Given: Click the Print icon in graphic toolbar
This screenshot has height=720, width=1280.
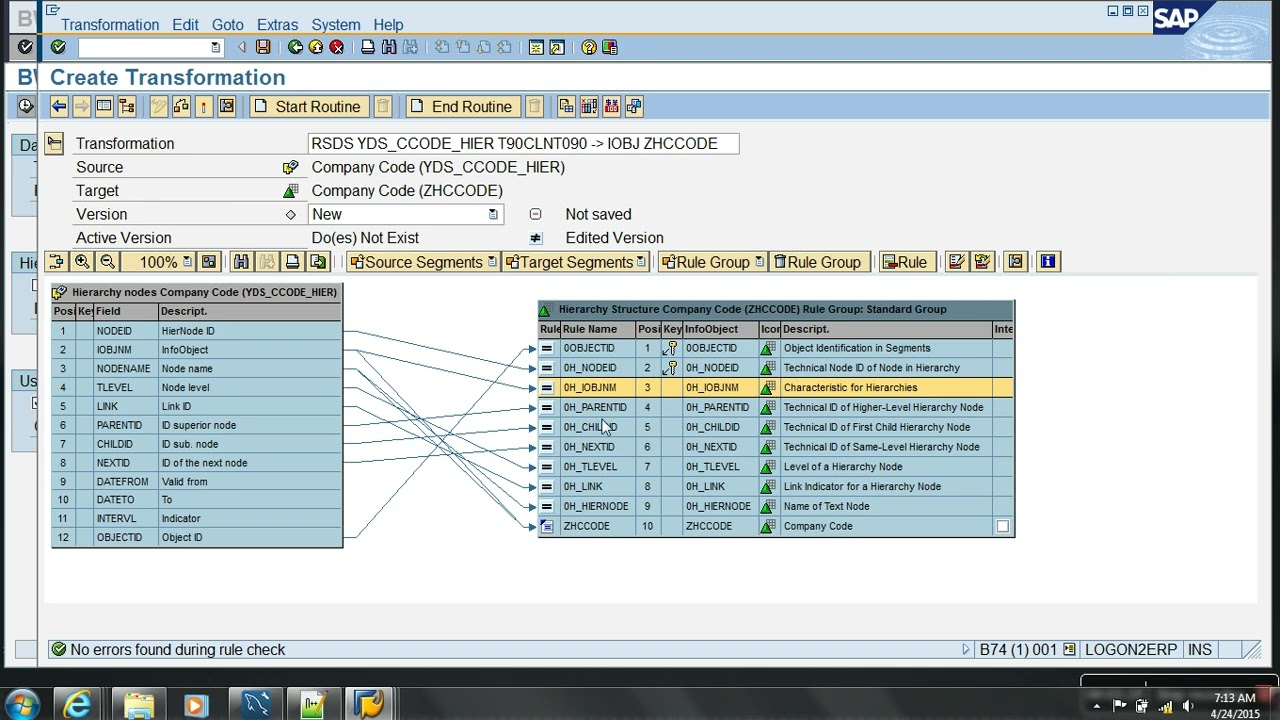Looking at the screenshot, I should point(293,262).
